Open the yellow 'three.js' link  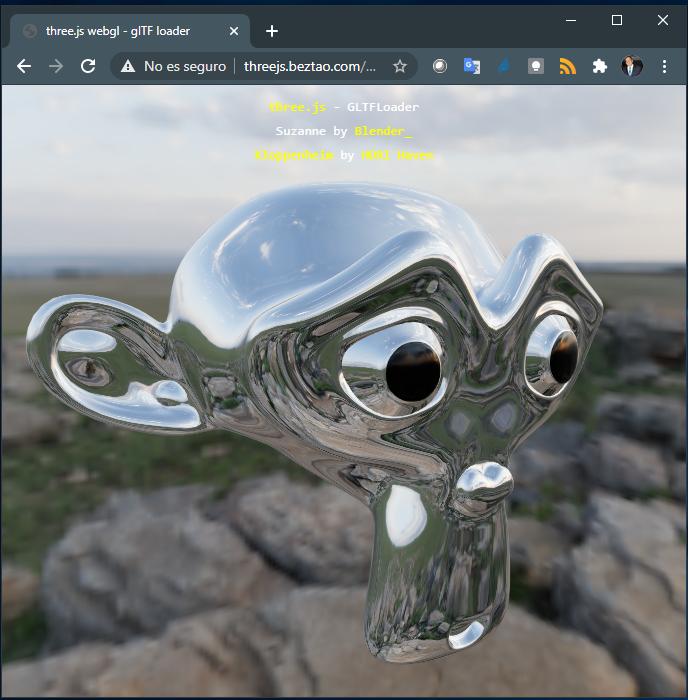pyautogui.click(x=295, y=107)
